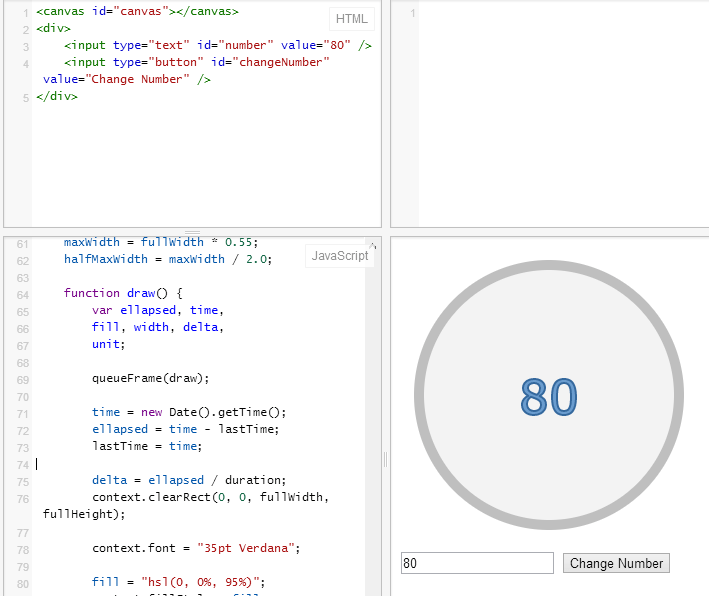This screenshot has width=709, height=596.
Task: Click the line 'ellapsed = time - lastTime;'
Action: [185, 429]
